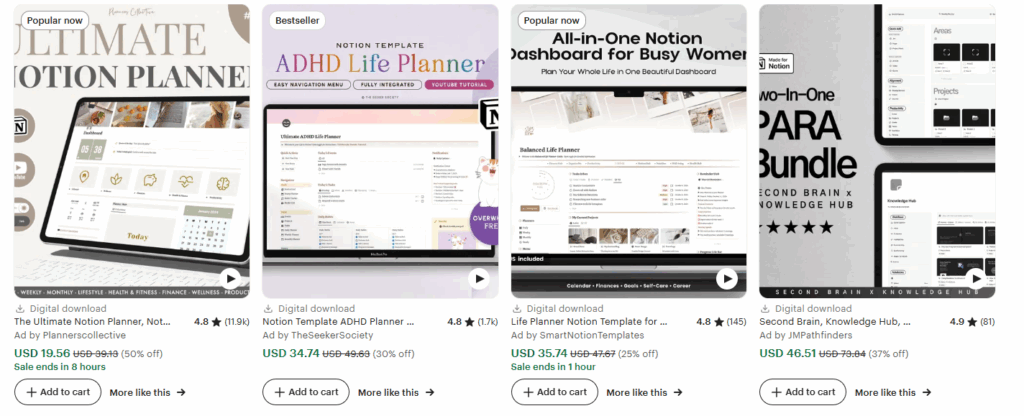Open the PARA Bundle product thumbnail
This screenshot has height=416, width=1024.
[x=877, y=152]
